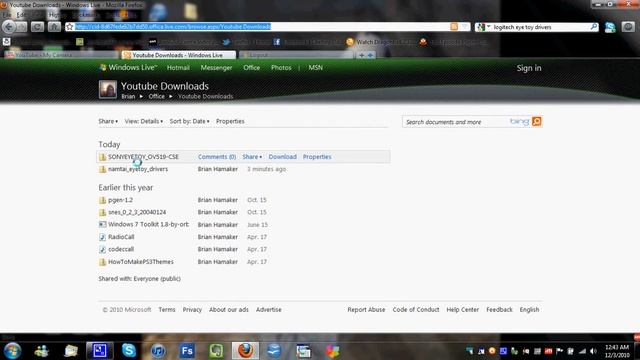Image resolution: width=640 pixels, height=360 pixels.
Task: Open the namtai_eyetoy_drivers file name
Action: [x=138, y=169]
